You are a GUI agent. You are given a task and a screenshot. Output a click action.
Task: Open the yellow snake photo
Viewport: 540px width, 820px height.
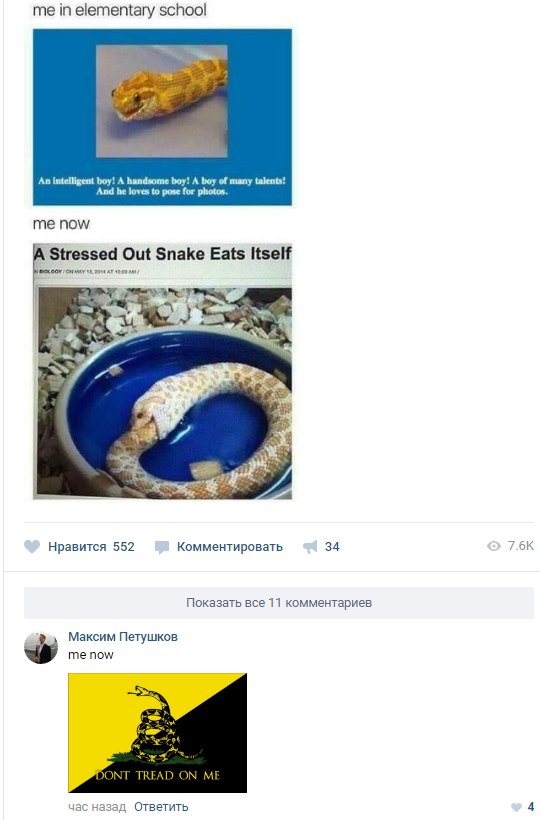pyautogui.click(x=162, y=117)
